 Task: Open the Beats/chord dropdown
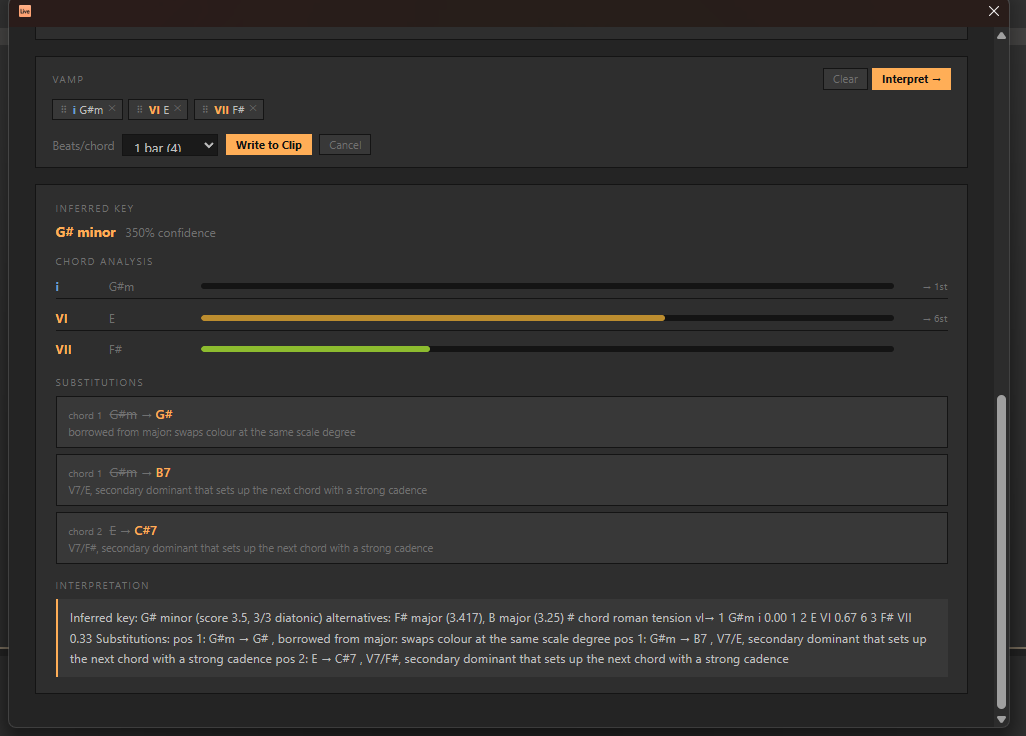(170, 145)
